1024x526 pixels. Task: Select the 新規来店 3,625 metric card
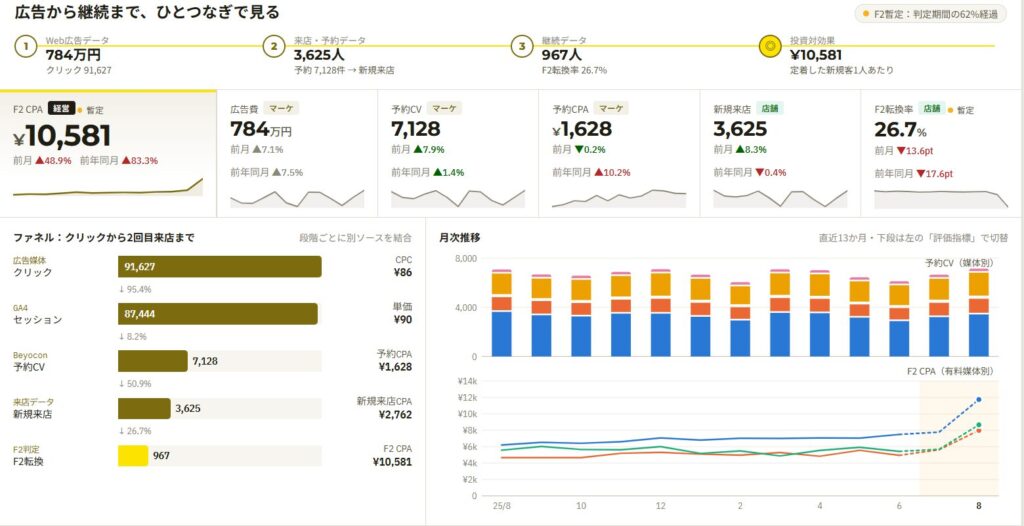(780, 153)
